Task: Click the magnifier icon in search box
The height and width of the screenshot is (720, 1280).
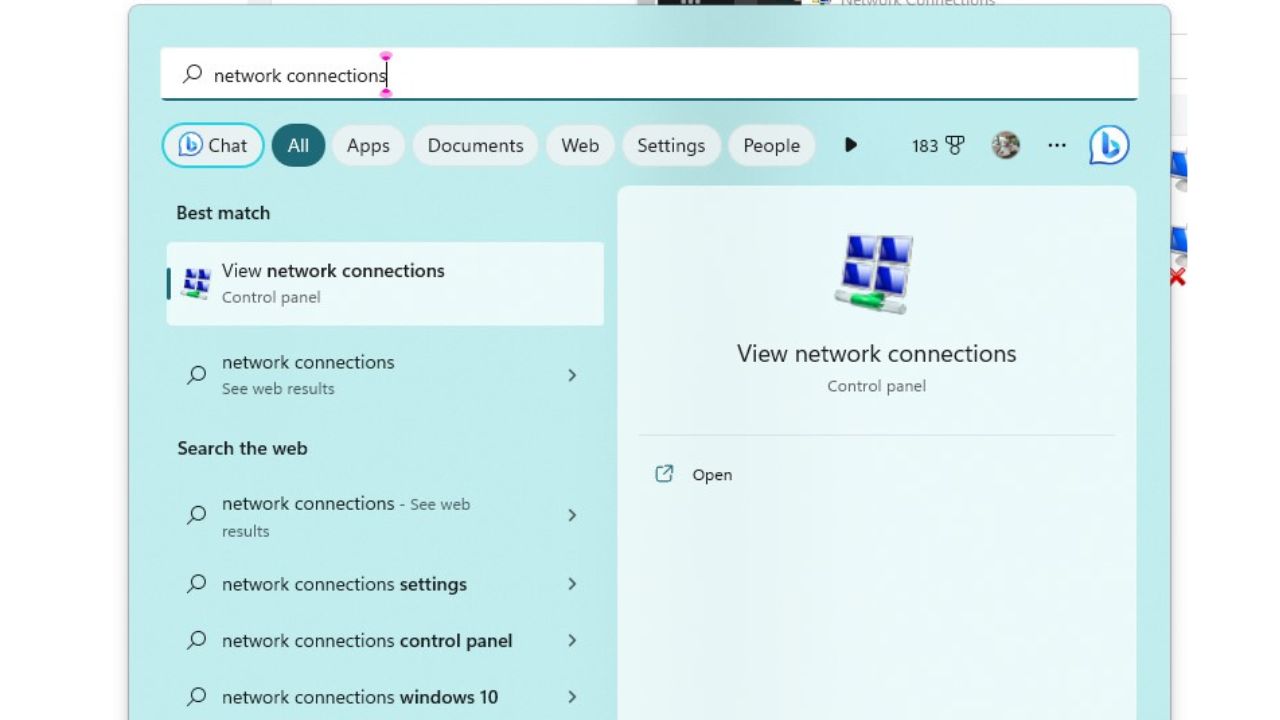Action: (192, 75)
